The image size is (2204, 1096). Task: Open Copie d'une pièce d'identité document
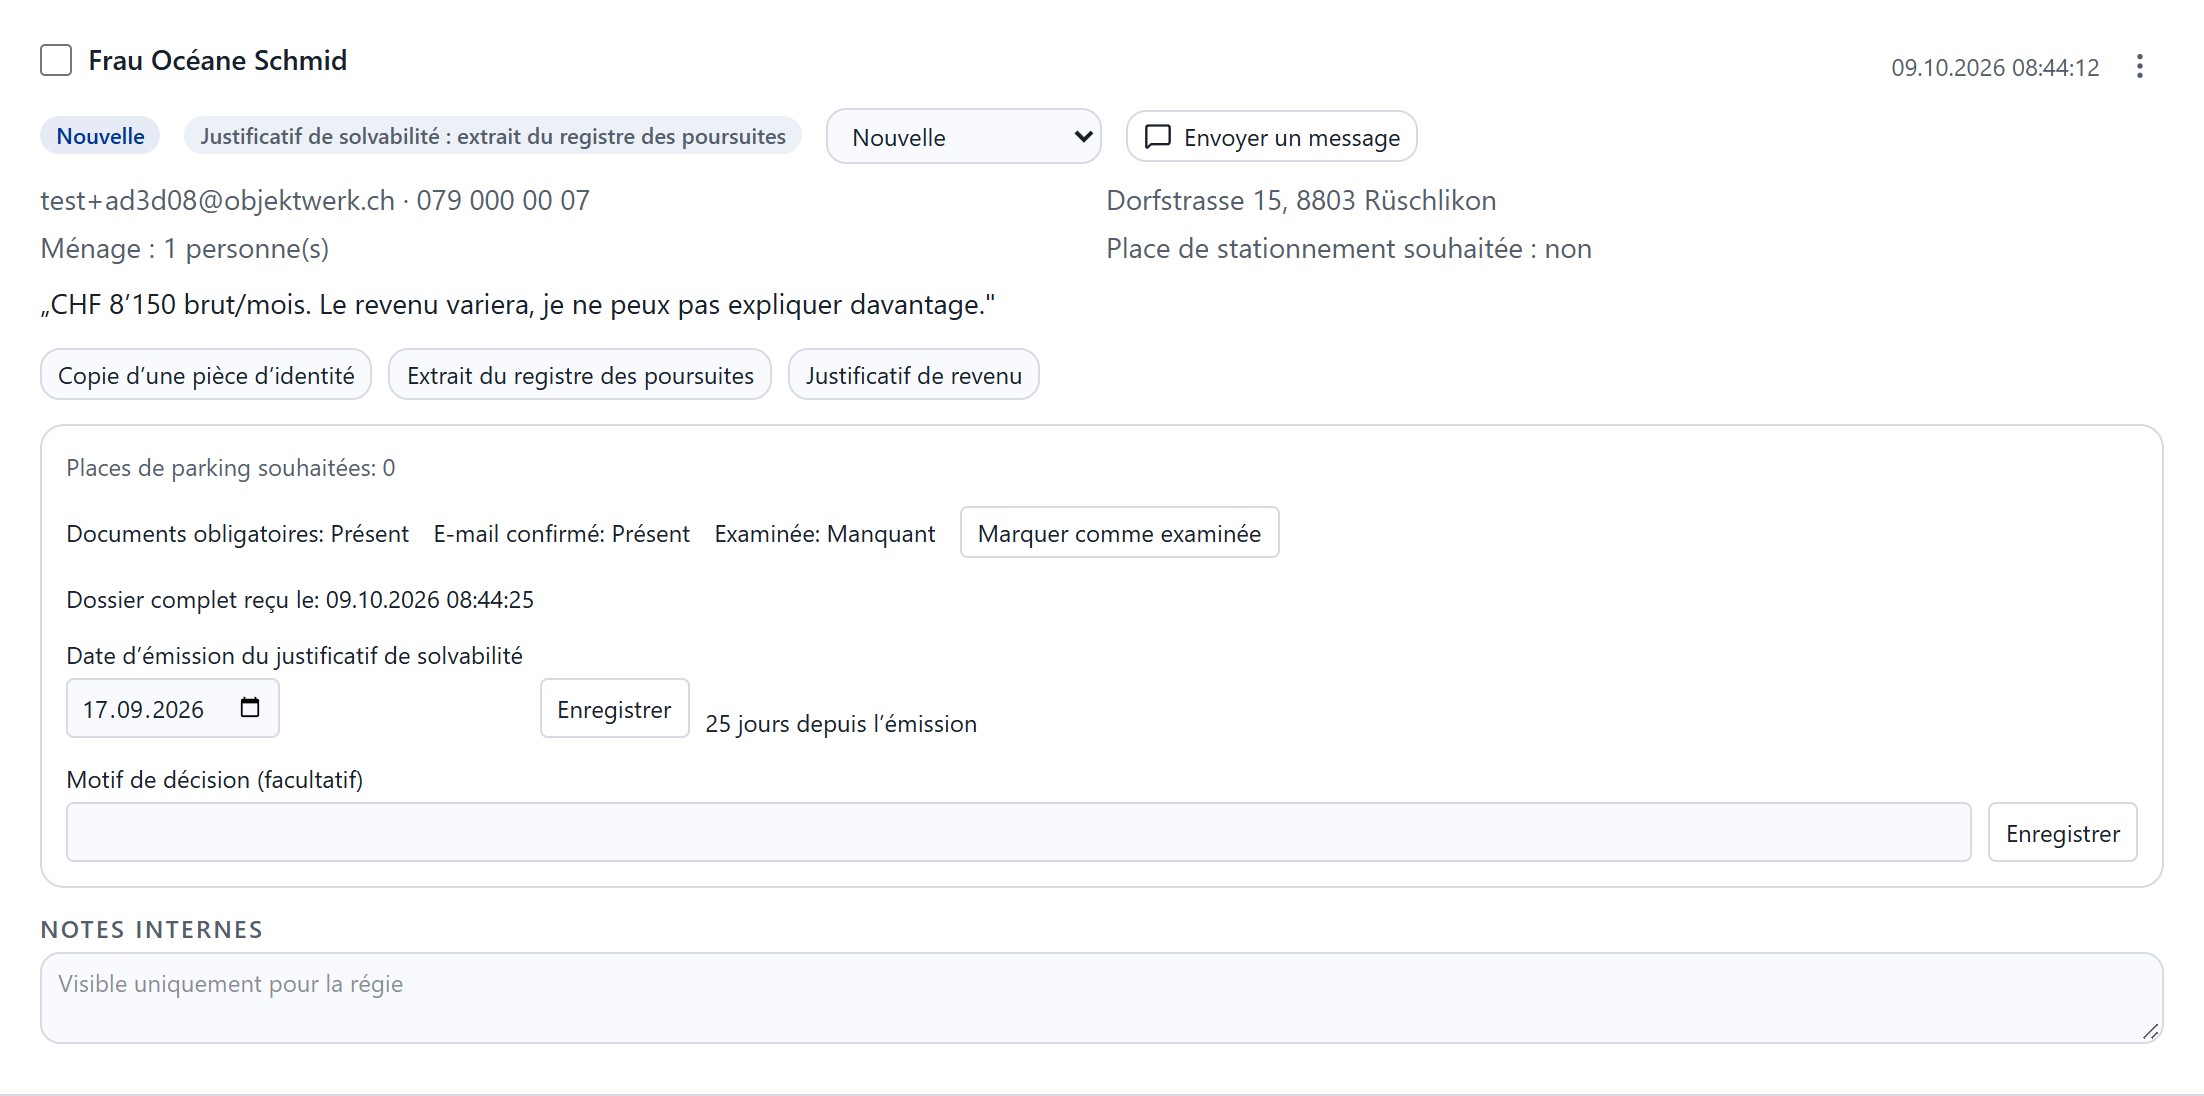click(x=206, y=375)
